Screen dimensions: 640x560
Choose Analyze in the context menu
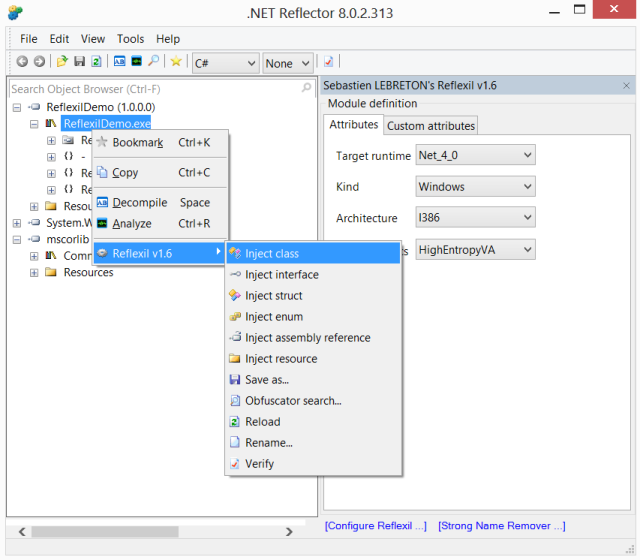tap(161, 224)
